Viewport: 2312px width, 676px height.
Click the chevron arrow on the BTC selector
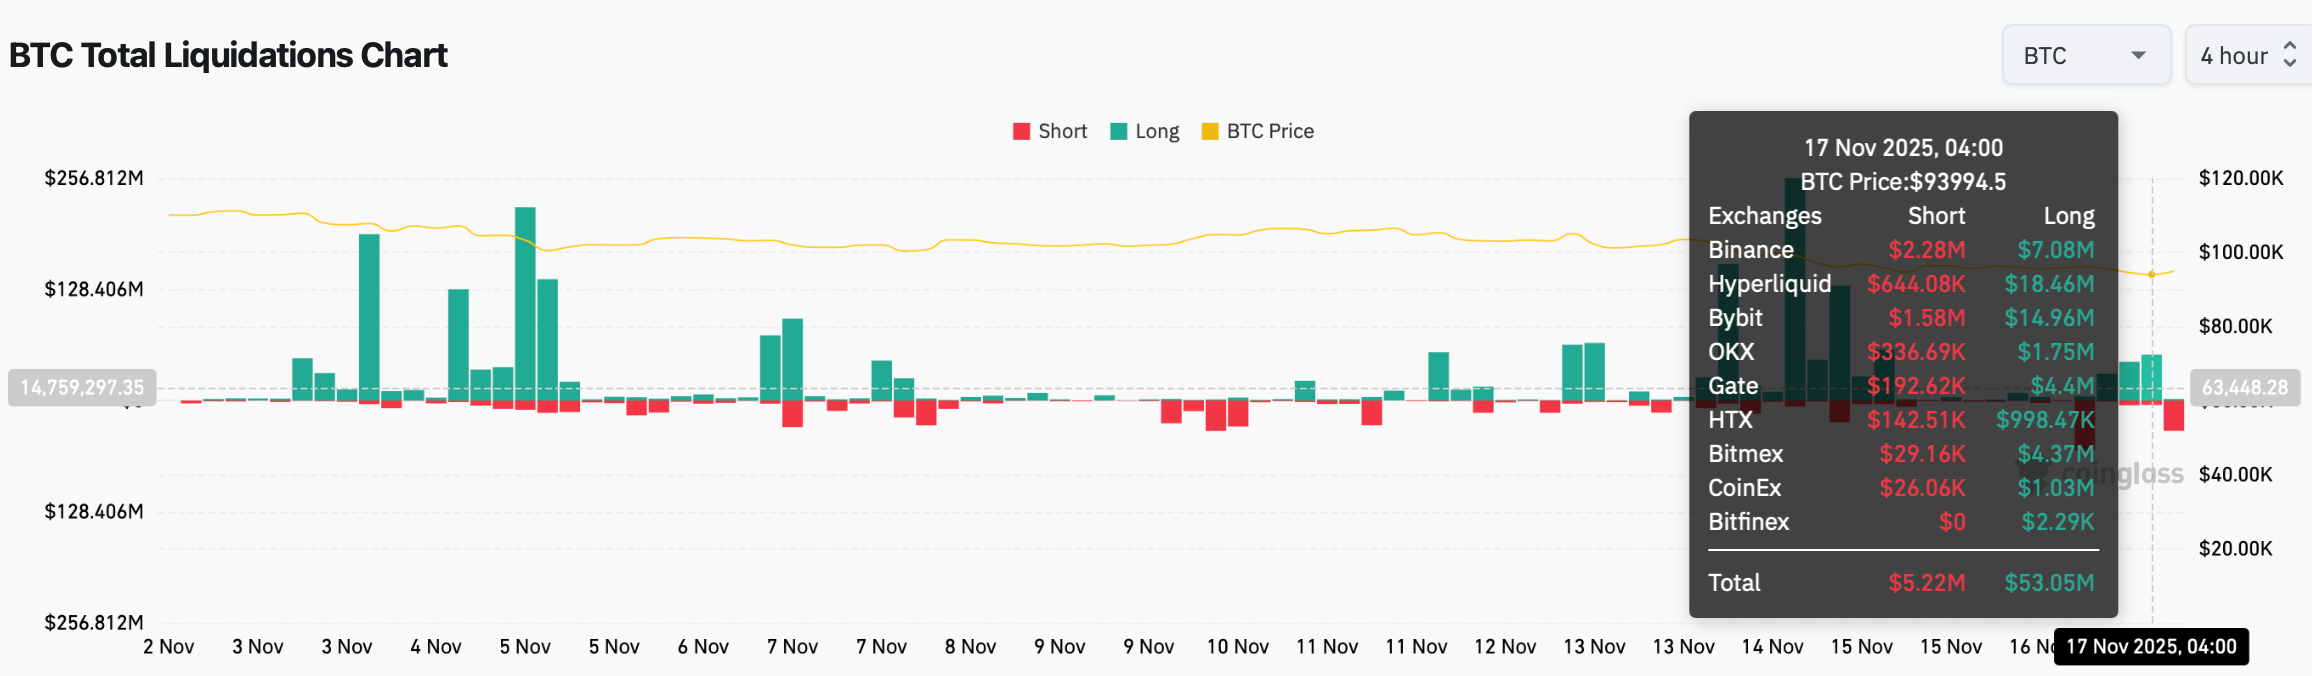coord(2139,56)
